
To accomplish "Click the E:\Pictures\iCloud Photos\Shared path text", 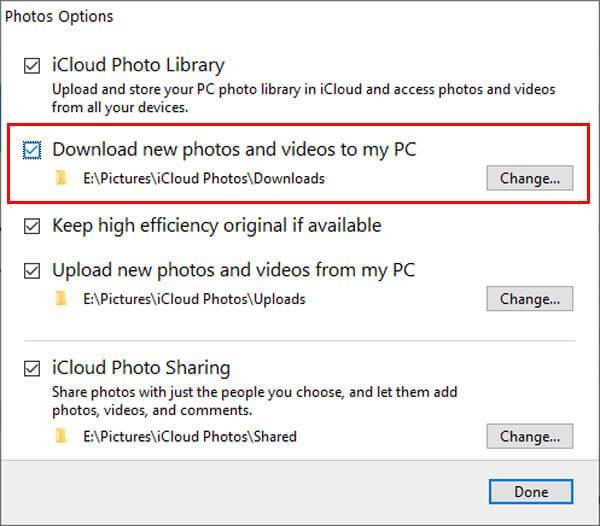I will pyautogui.click(x=190, y=436).
